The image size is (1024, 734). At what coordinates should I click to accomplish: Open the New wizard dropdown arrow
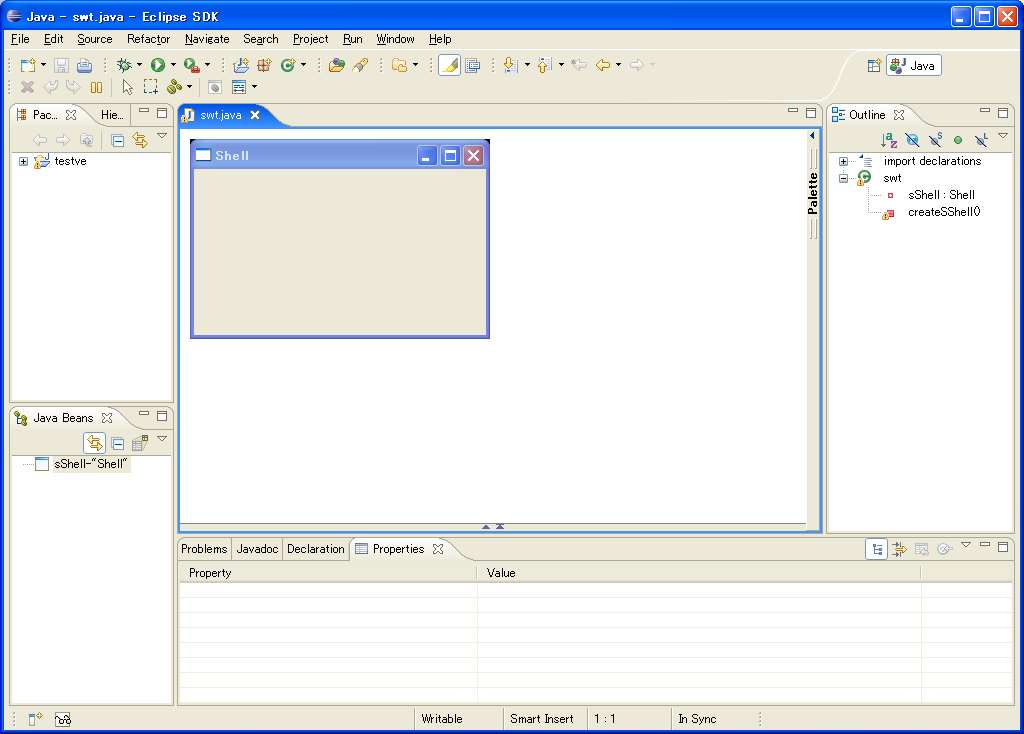pyautogui.click(x=44, y=65)
